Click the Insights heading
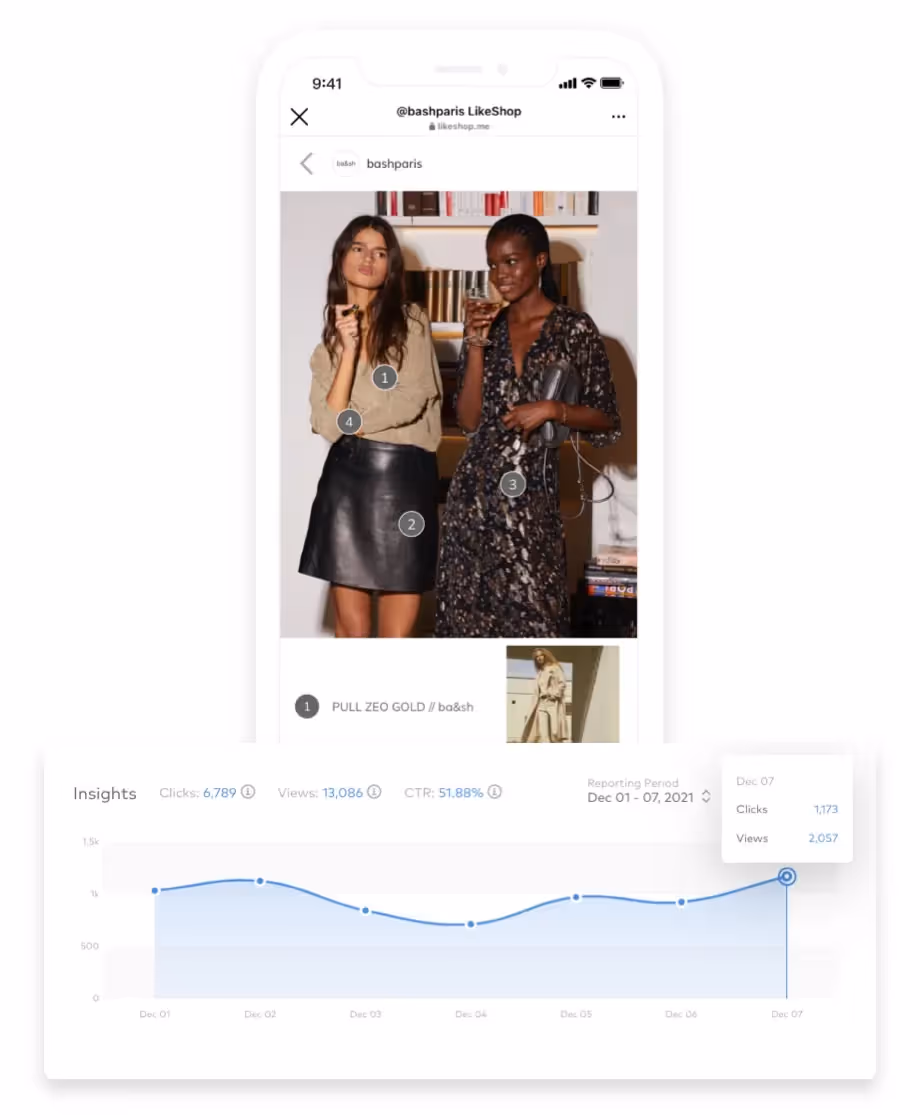Screen dimensions: 920x1120 [x=105, y=794]
